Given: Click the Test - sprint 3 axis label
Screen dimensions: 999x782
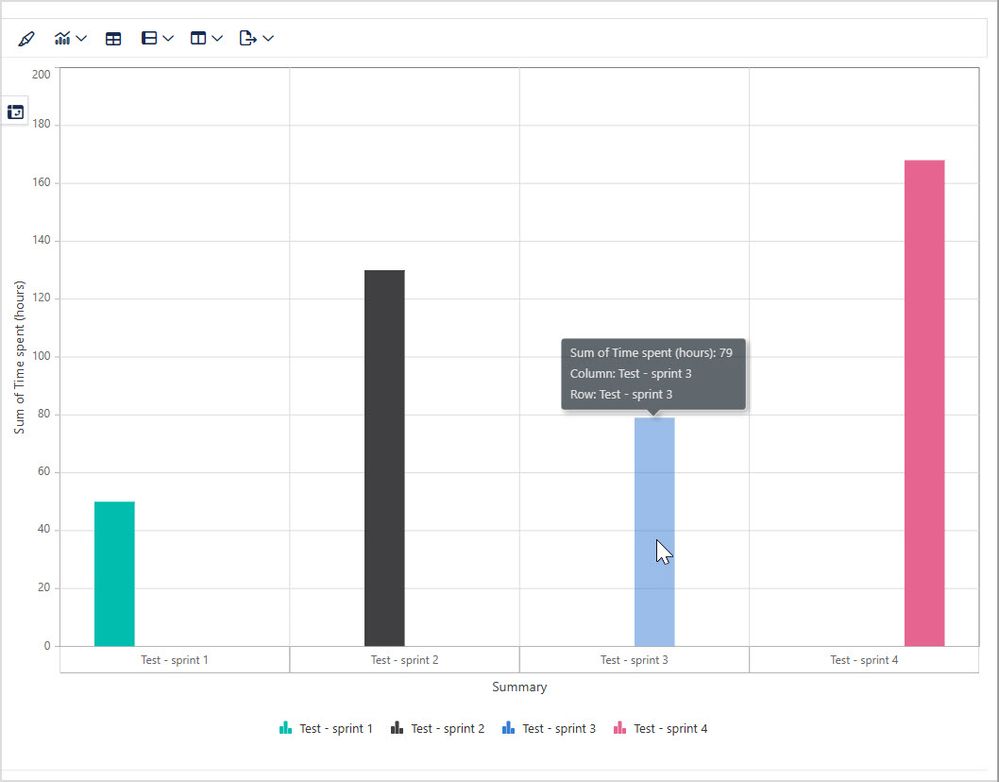Looking at the screenshot, I should [x=634, y=660].
